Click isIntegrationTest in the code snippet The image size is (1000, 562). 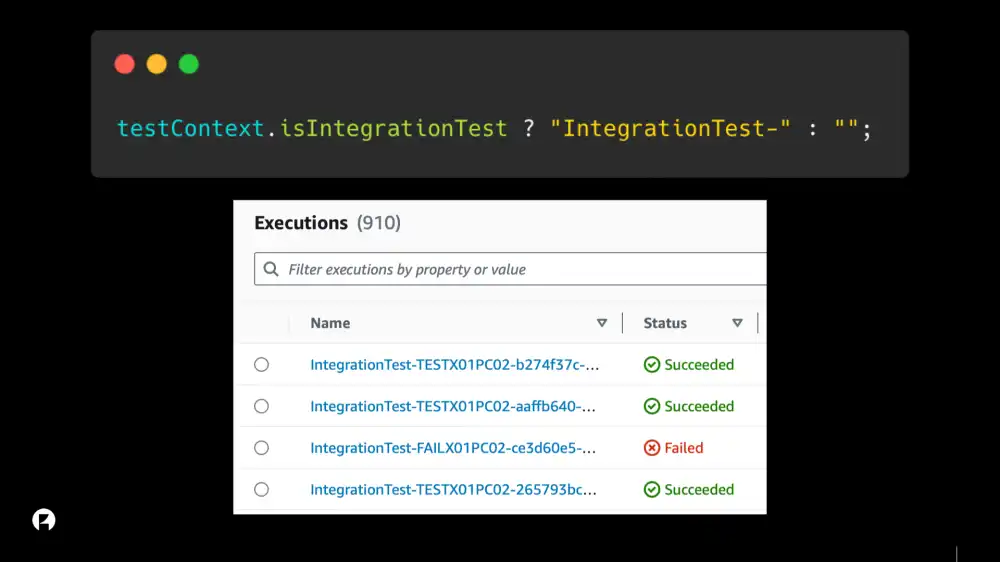(393, 128)
